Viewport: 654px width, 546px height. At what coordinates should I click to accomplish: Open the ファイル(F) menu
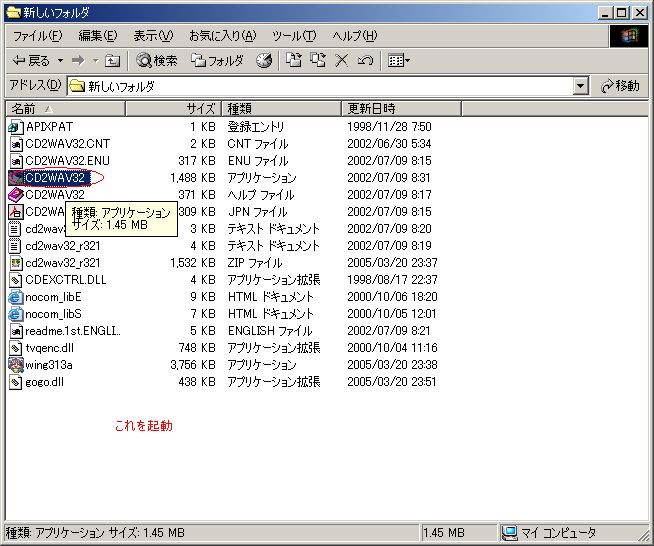37,36
